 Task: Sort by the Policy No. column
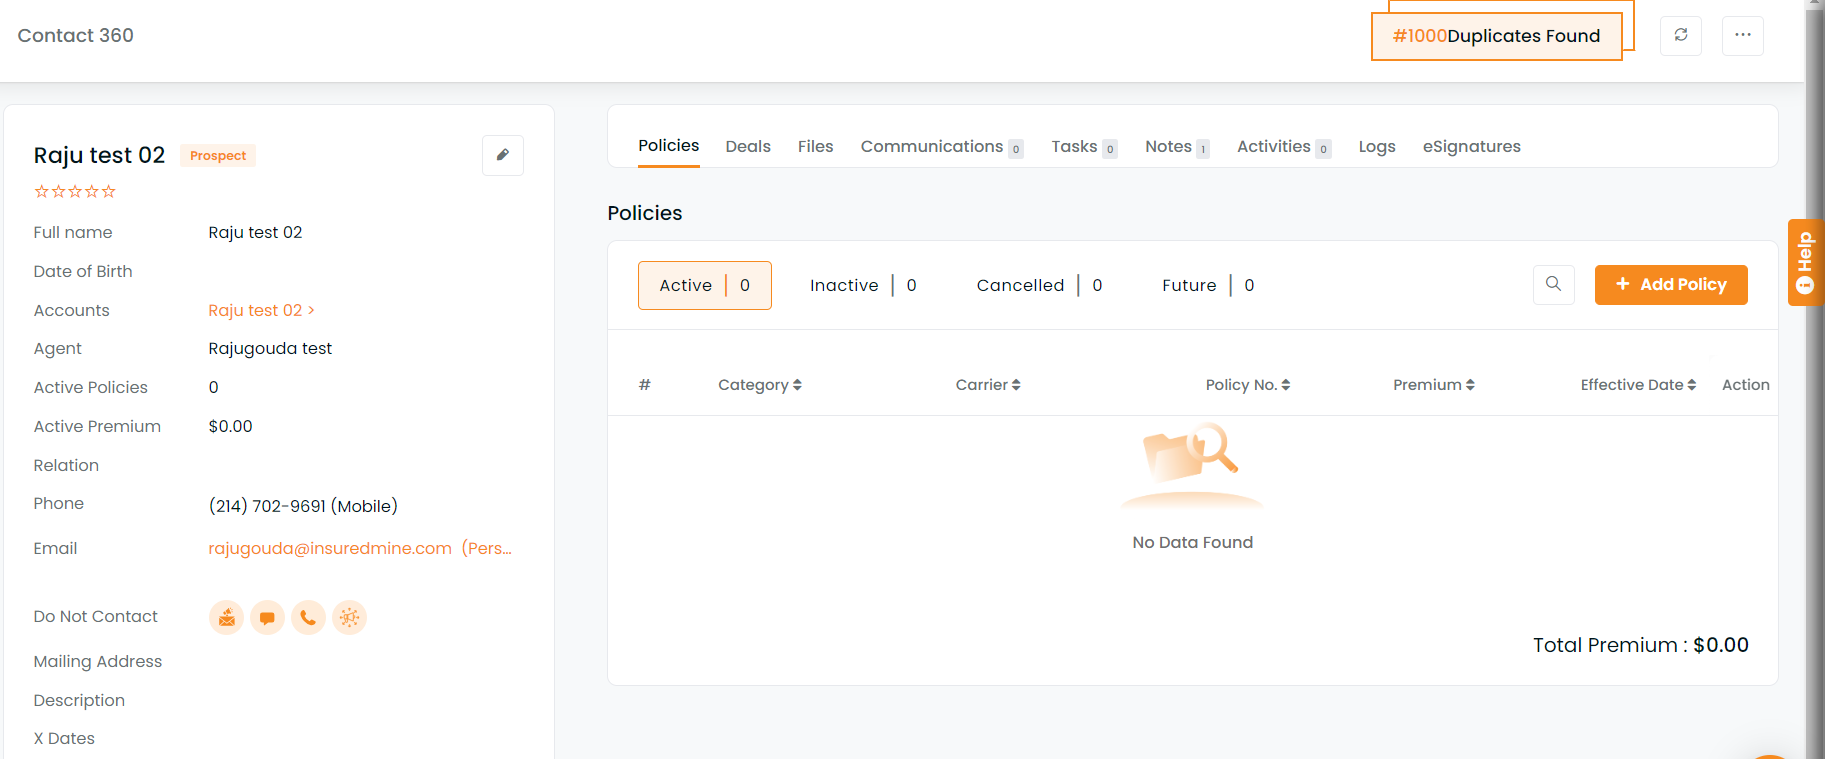pos(1248,385)
